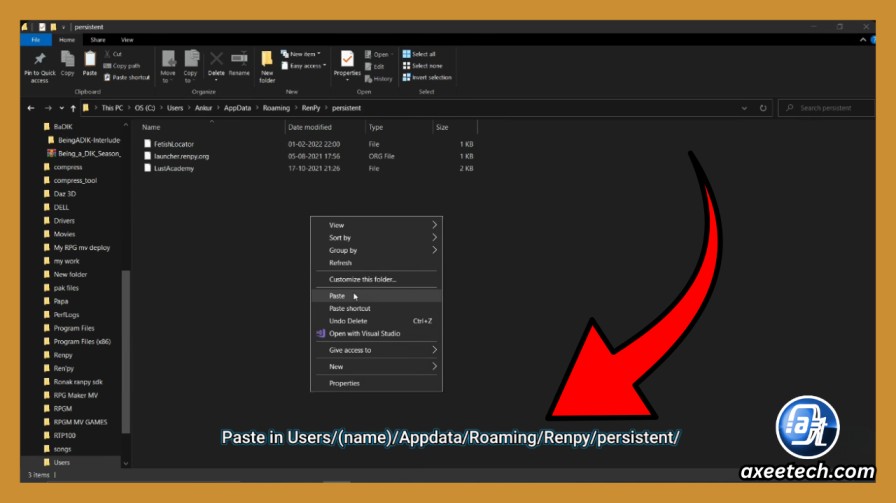Open the ribbon Open dropdown

[379, 54]
